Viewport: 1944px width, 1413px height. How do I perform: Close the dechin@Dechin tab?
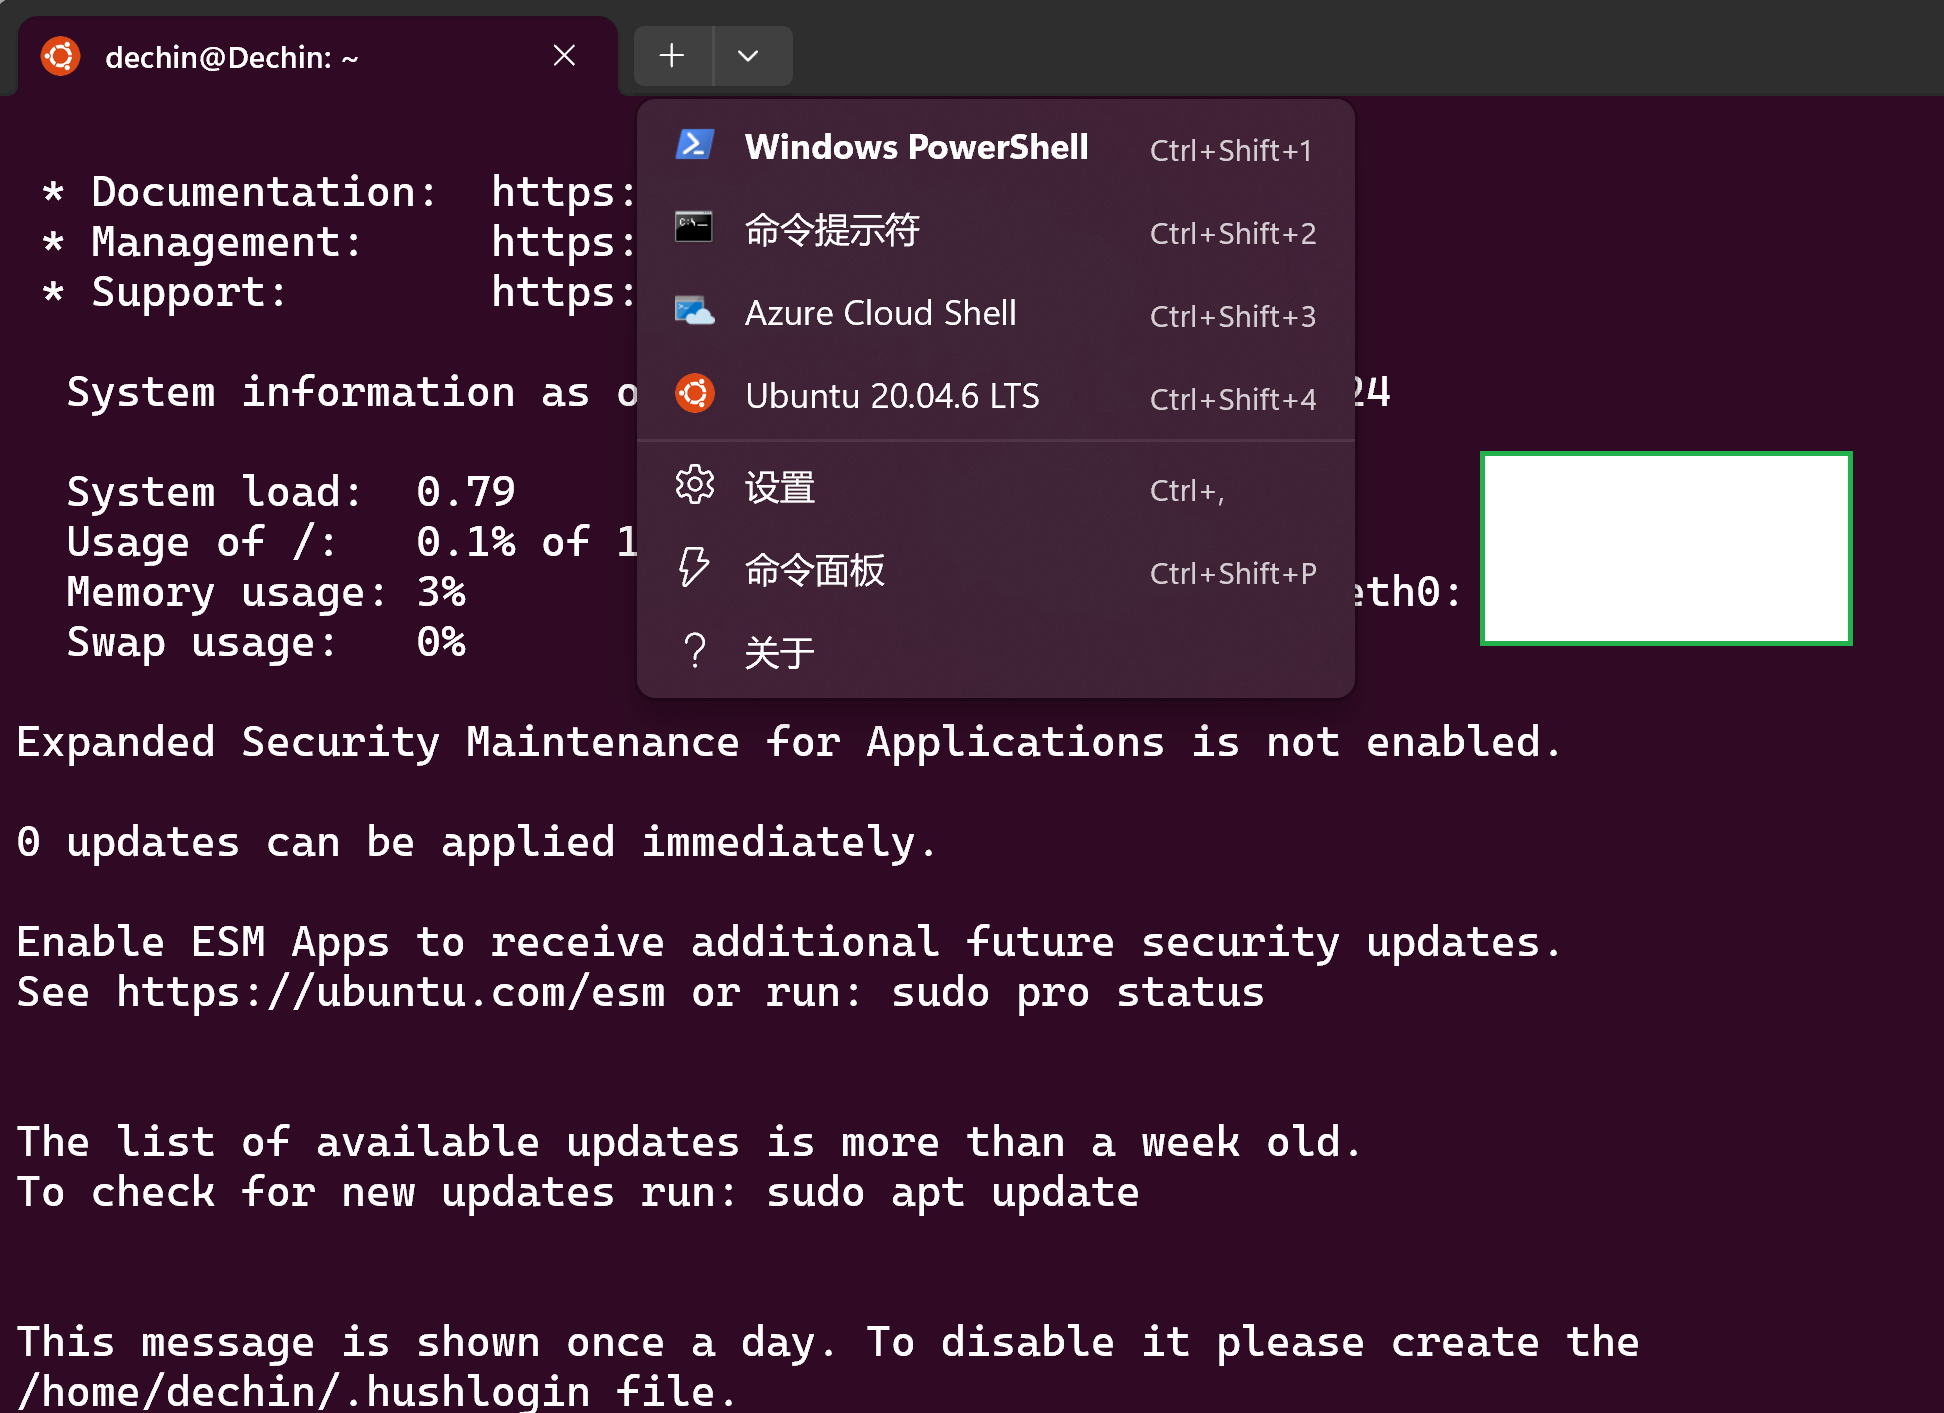click(x=564, y=56)
